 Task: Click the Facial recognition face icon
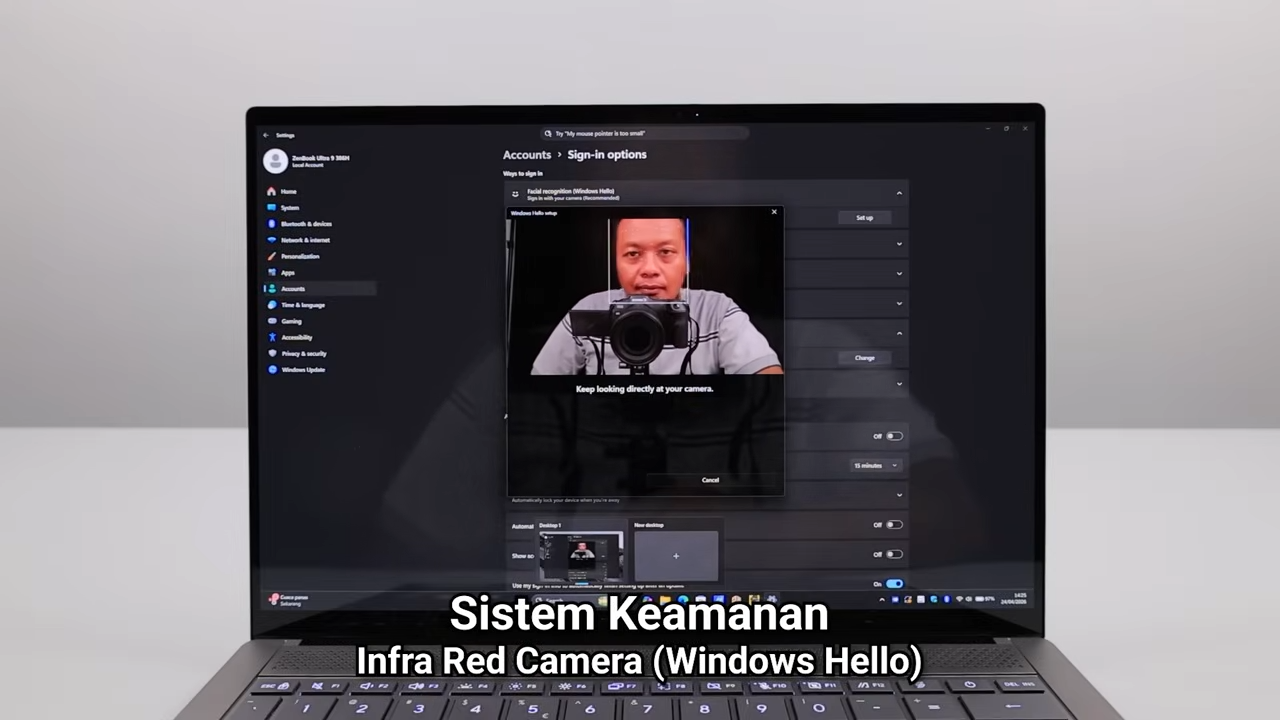516,193
